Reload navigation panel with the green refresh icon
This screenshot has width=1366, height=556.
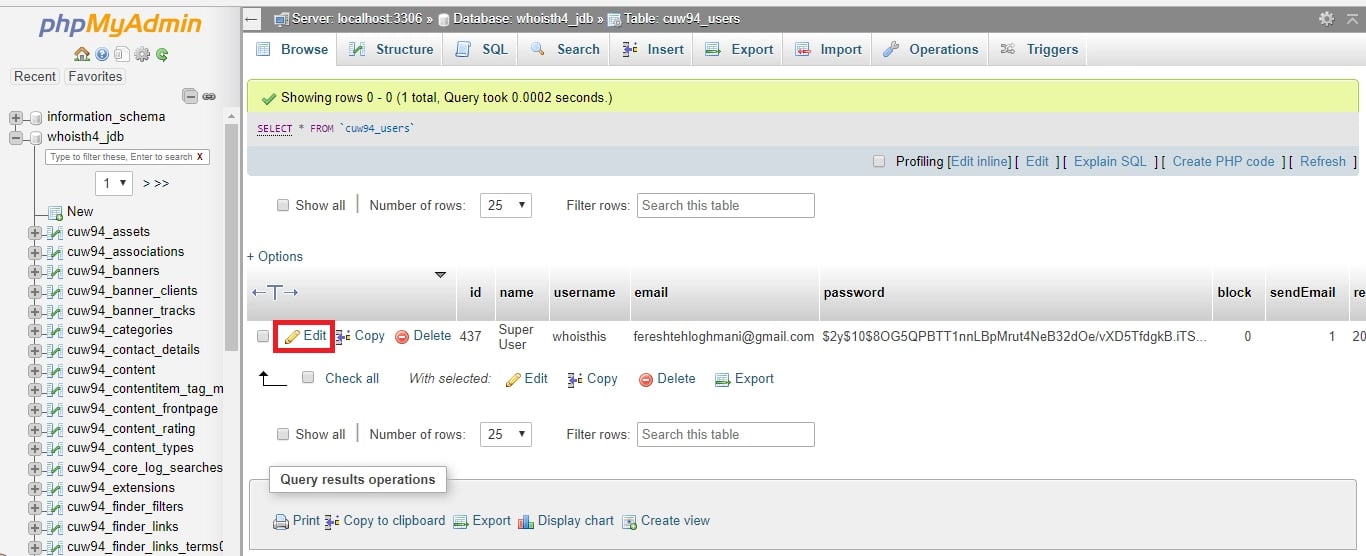[x=161, y=55]
